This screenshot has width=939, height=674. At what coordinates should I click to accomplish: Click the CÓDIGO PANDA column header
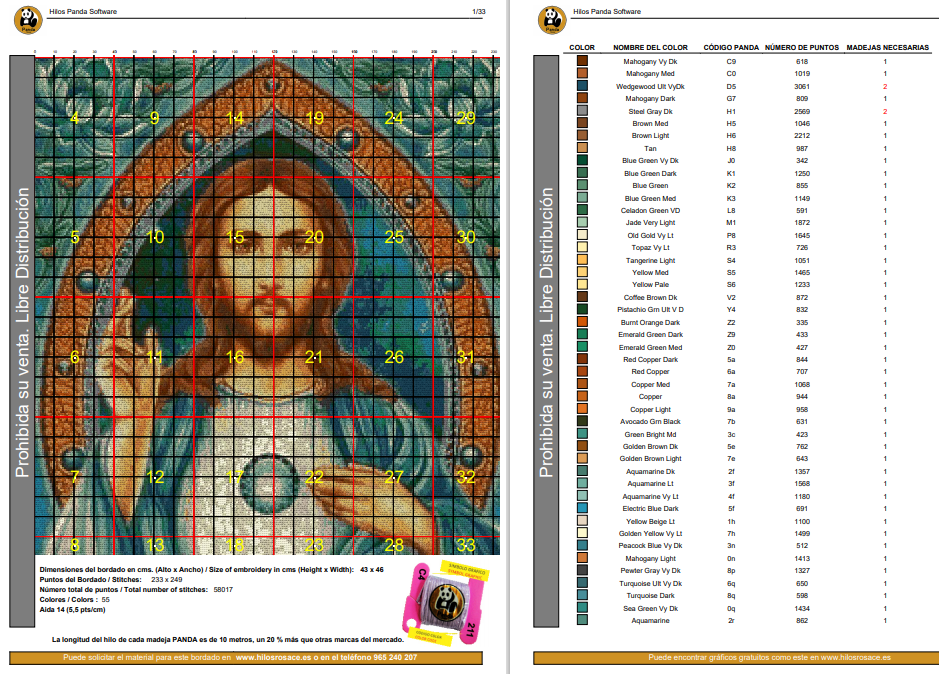tap(731, 47)
